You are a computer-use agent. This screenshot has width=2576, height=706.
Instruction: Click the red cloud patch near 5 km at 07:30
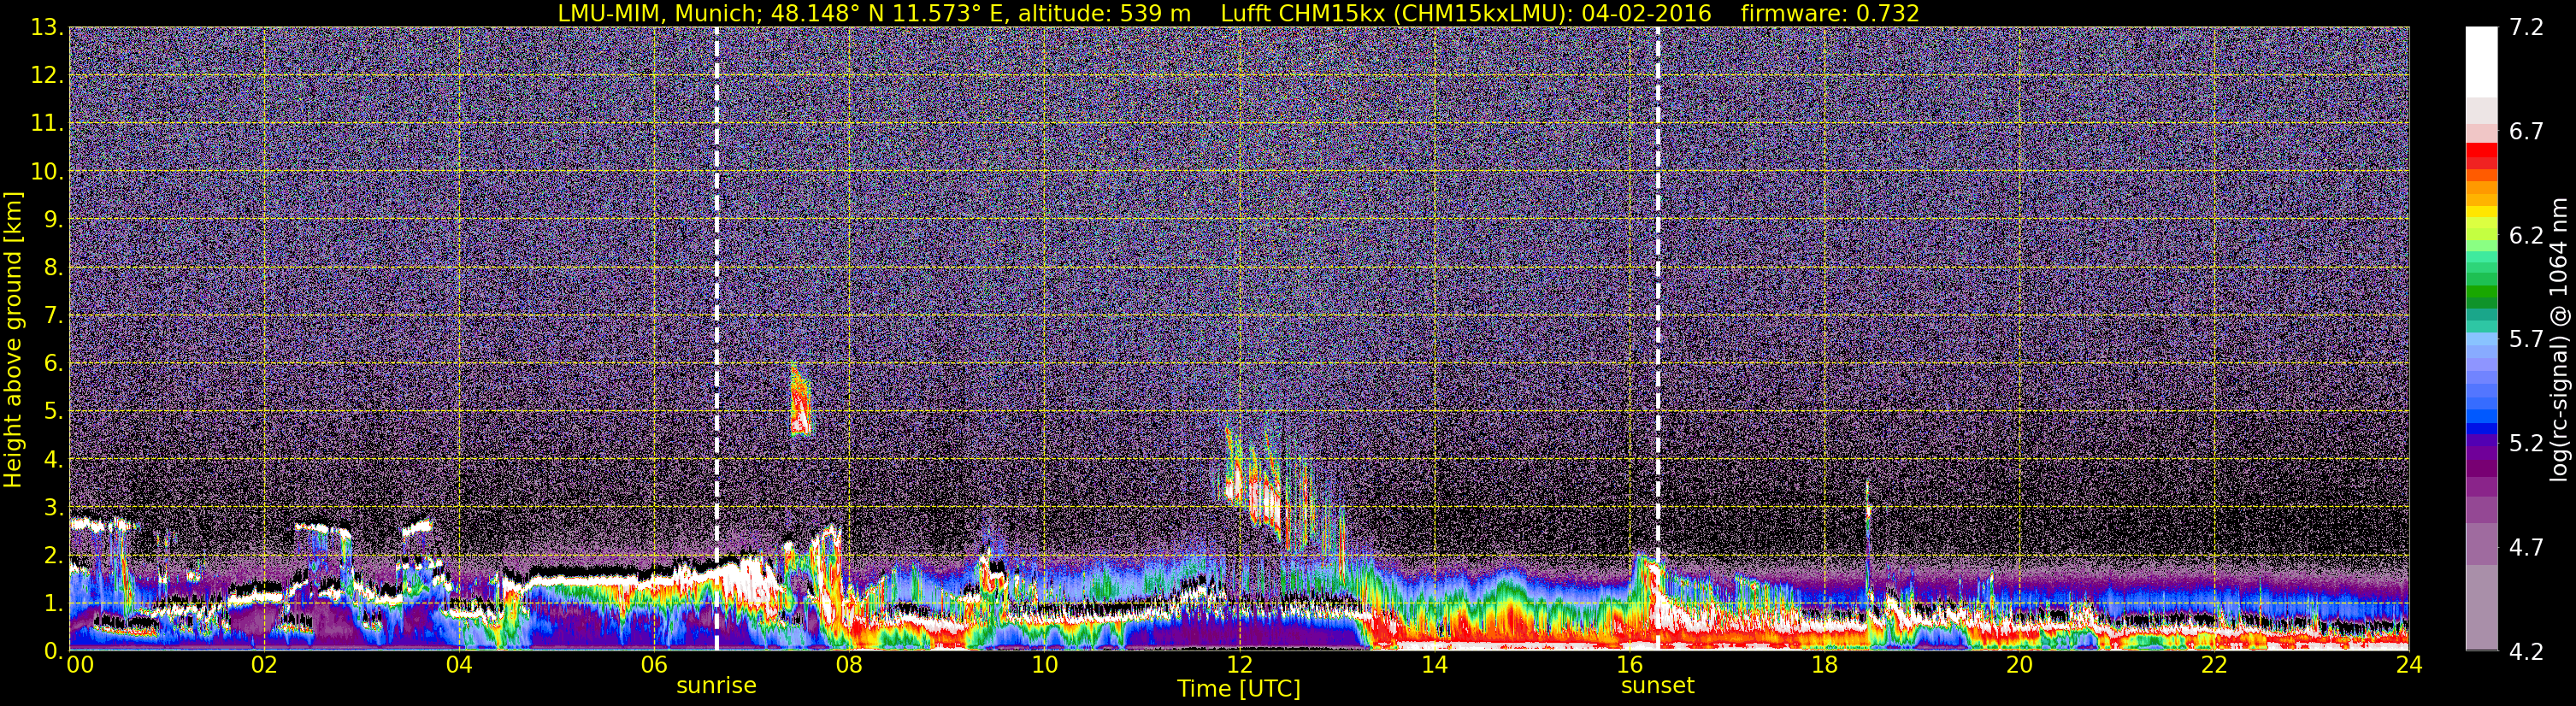coord(800,400)
